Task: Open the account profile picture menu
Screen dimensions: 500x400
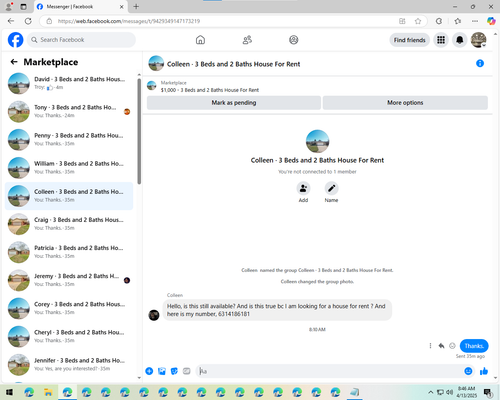Action: tap(478, 40)
